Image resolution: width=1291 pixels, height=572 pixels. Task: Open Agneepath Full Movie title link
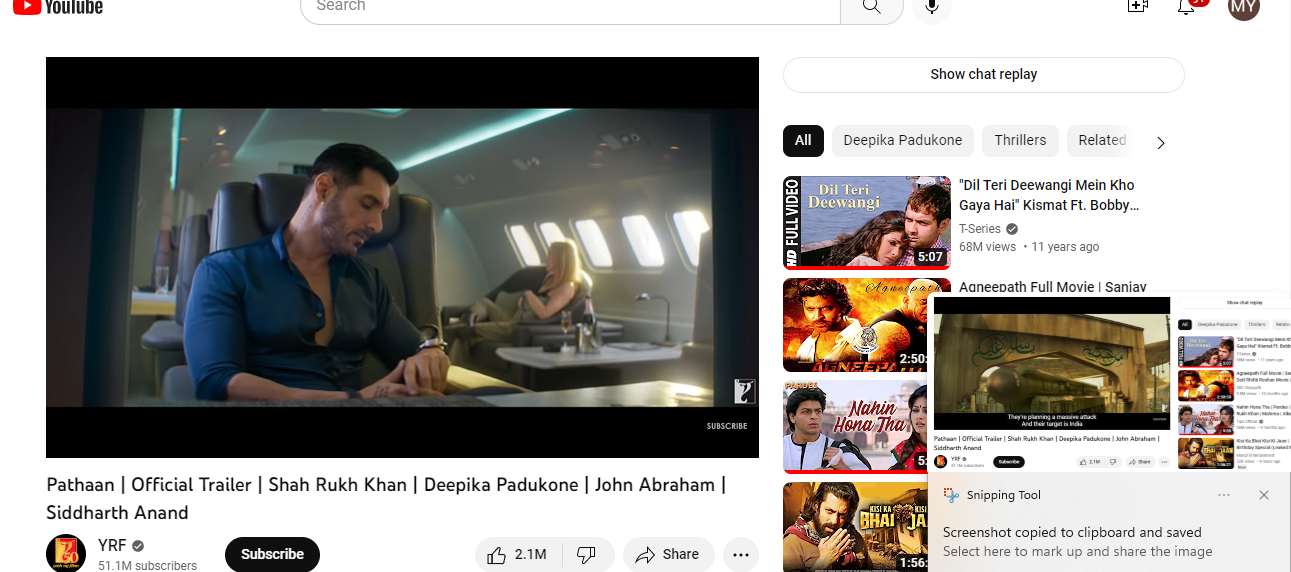pos(1052,287)
